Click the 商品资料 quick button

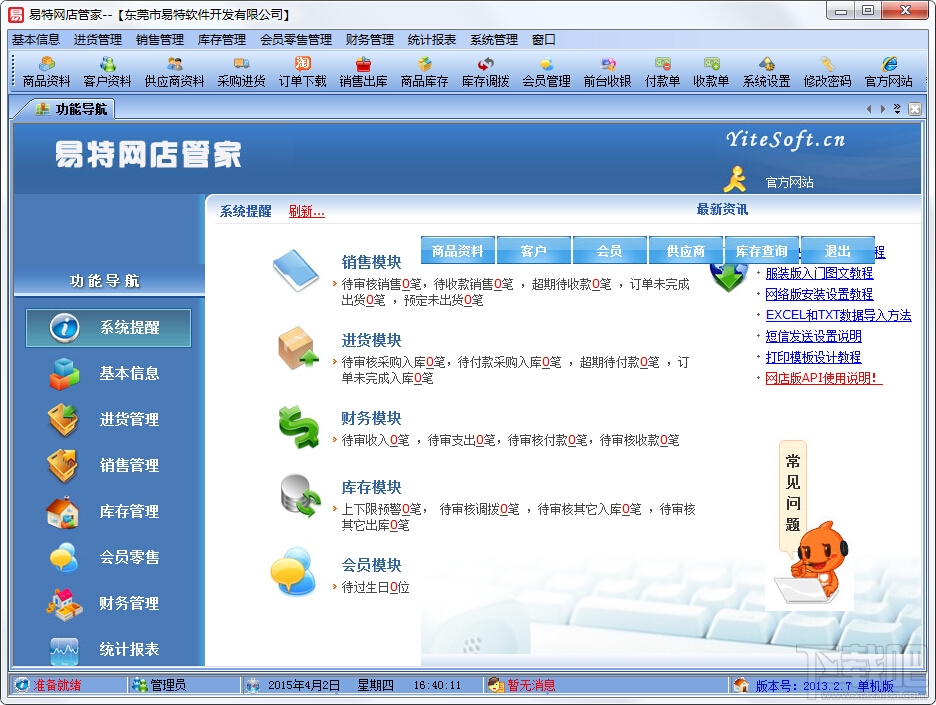point(458,251)
